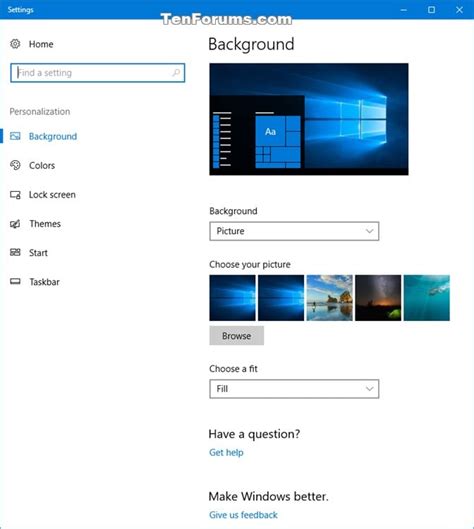Click the Start tiles icon
The height and width of the screenshot is (529, 474).
(x=15, y=252)
